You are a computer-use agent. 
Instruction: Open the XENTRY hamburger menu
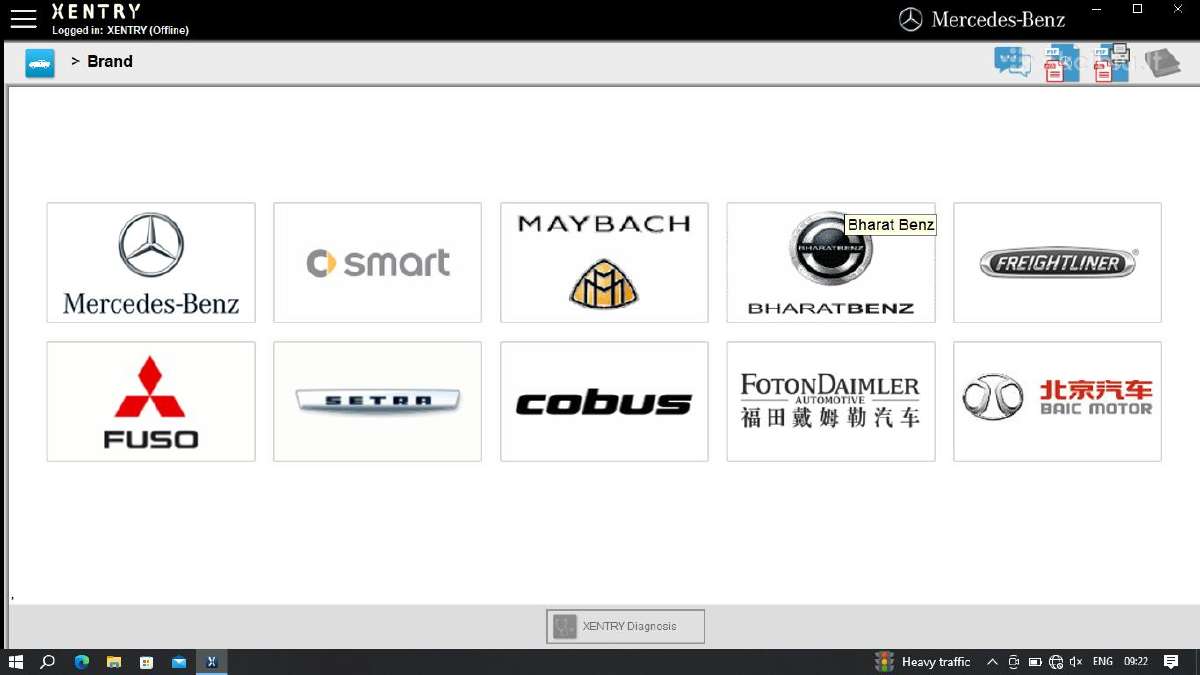(x=23, y=18)
